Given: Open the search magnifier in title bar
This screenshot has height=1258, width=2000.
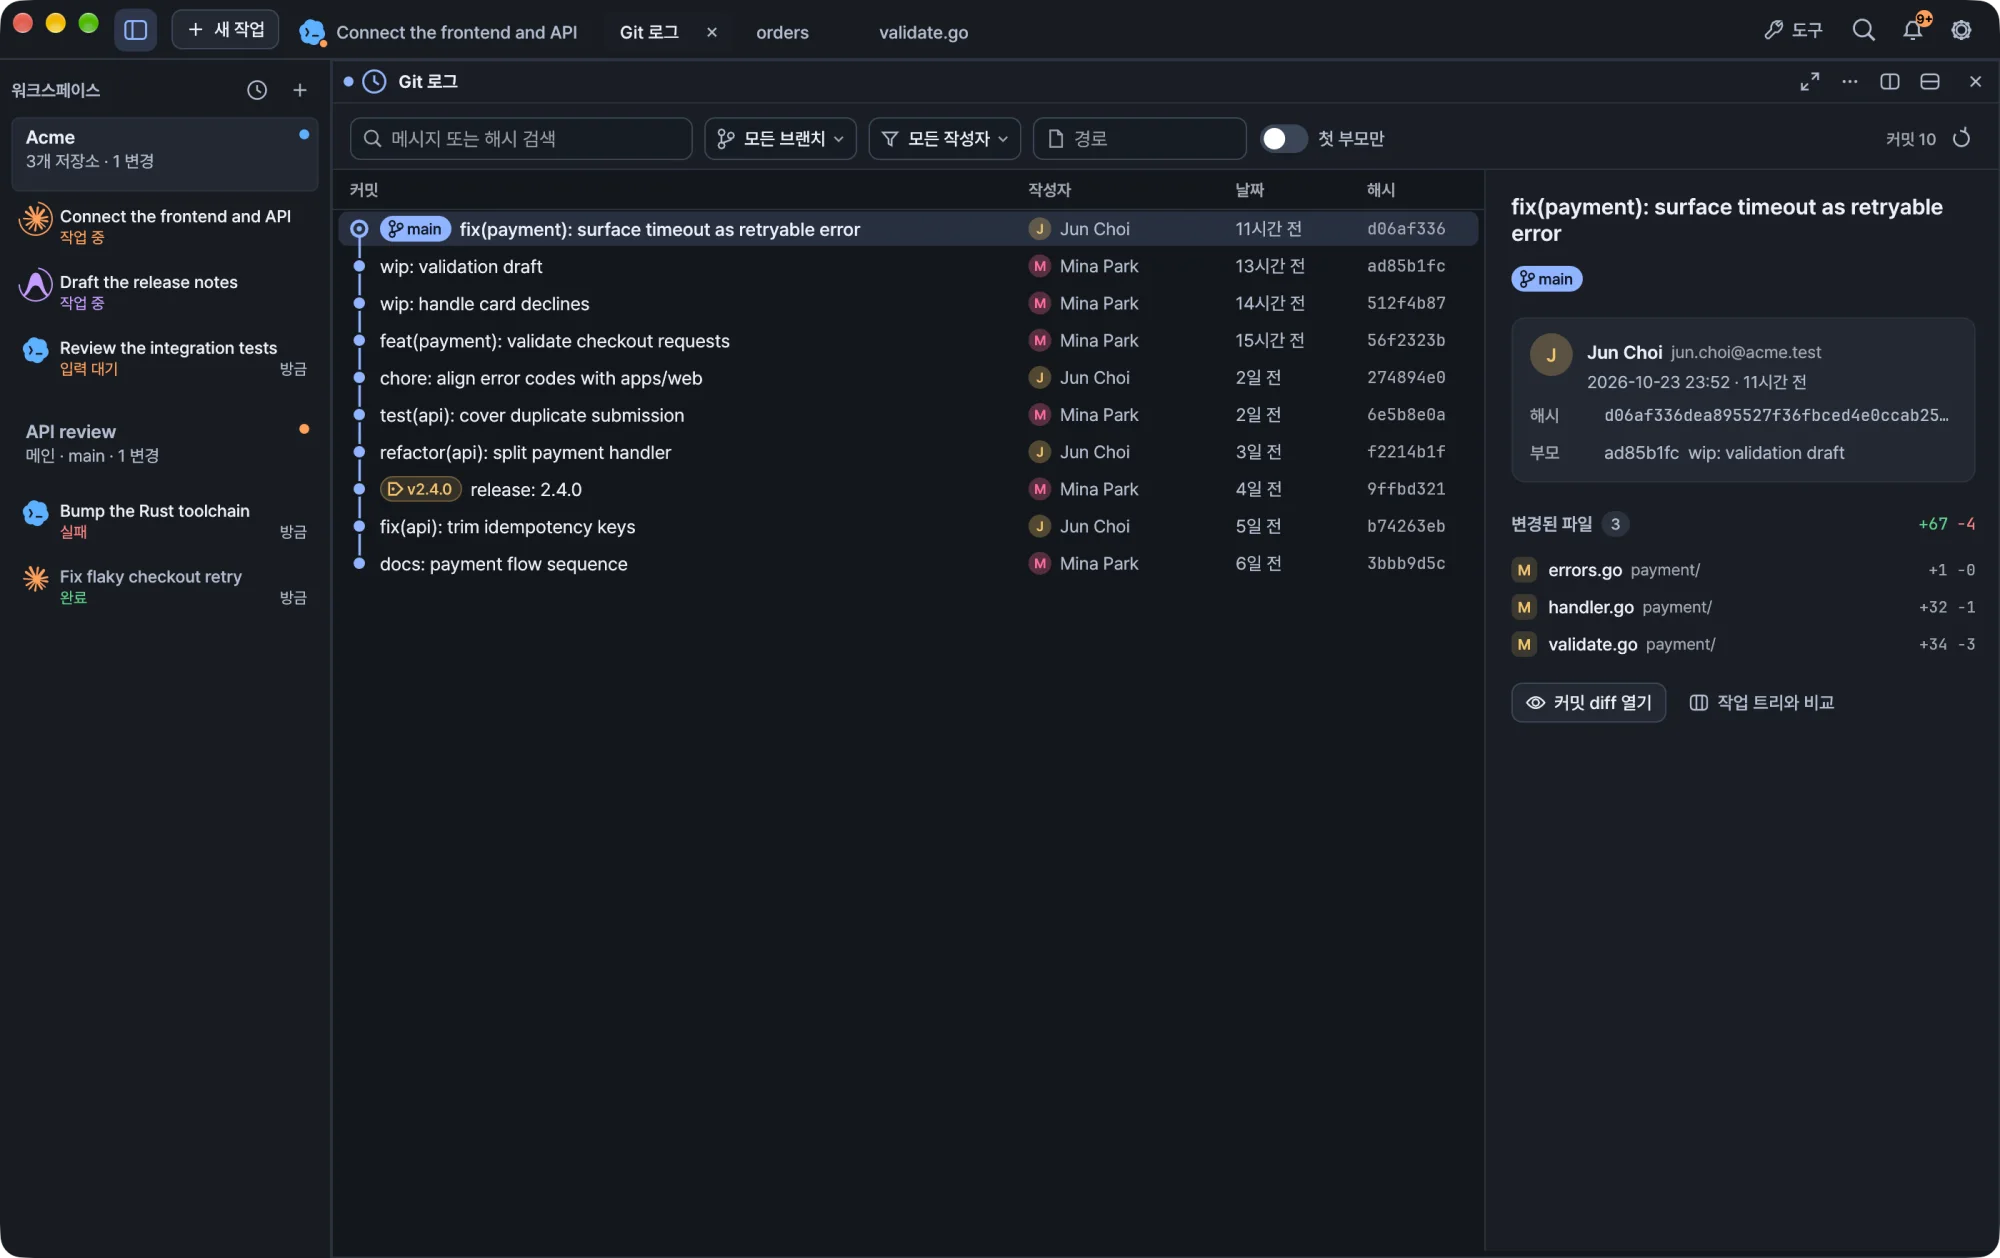Looking at the screenshot, I should tap(1863, 30).
